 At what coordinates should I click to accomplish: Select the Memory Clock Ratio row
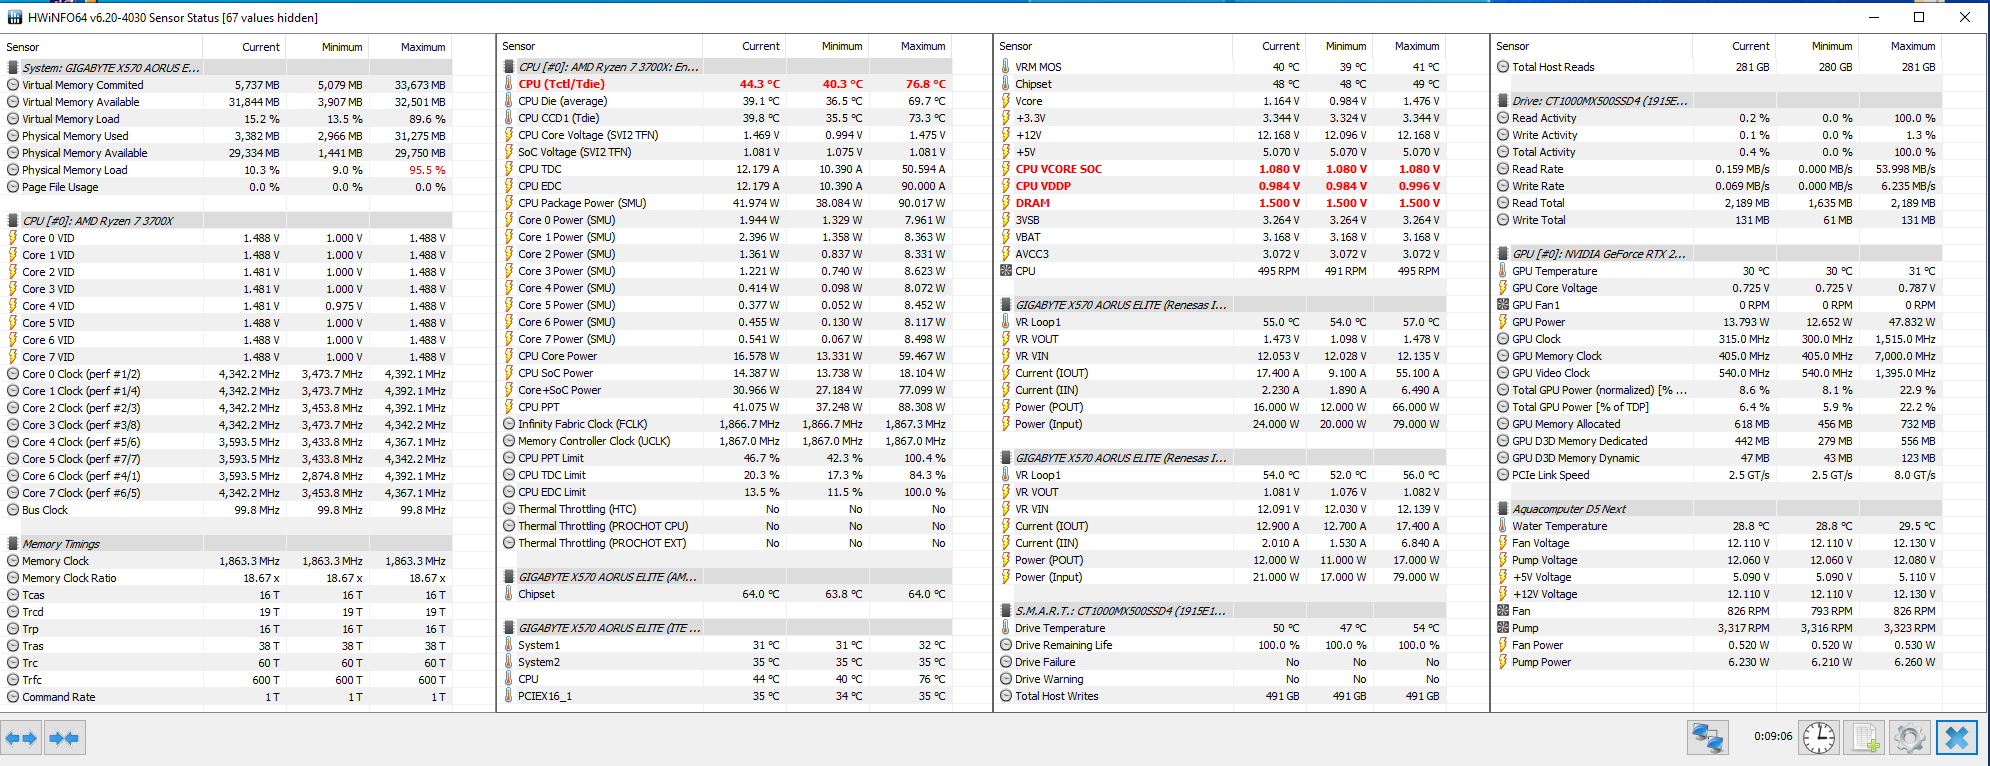pyautogui.click(x=228, y=578)
